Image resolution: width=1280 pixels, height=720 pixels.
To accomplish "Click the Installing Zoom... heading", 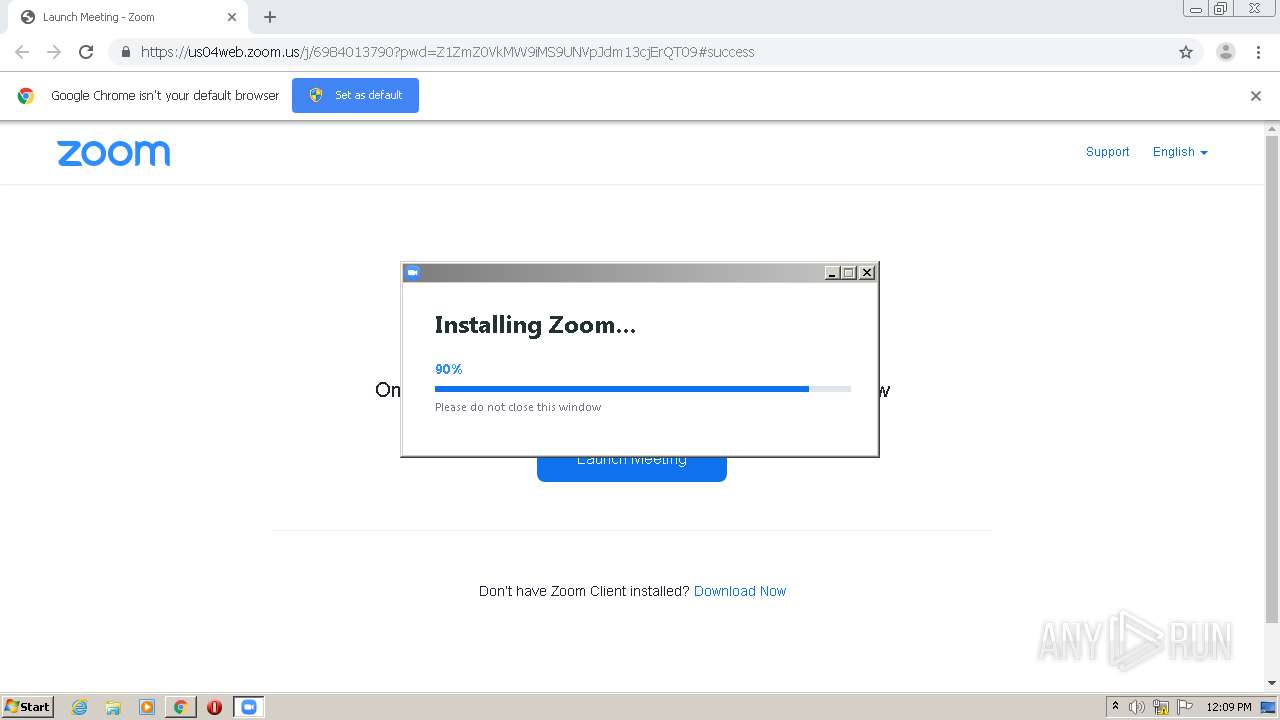I will tap(535, 325).
